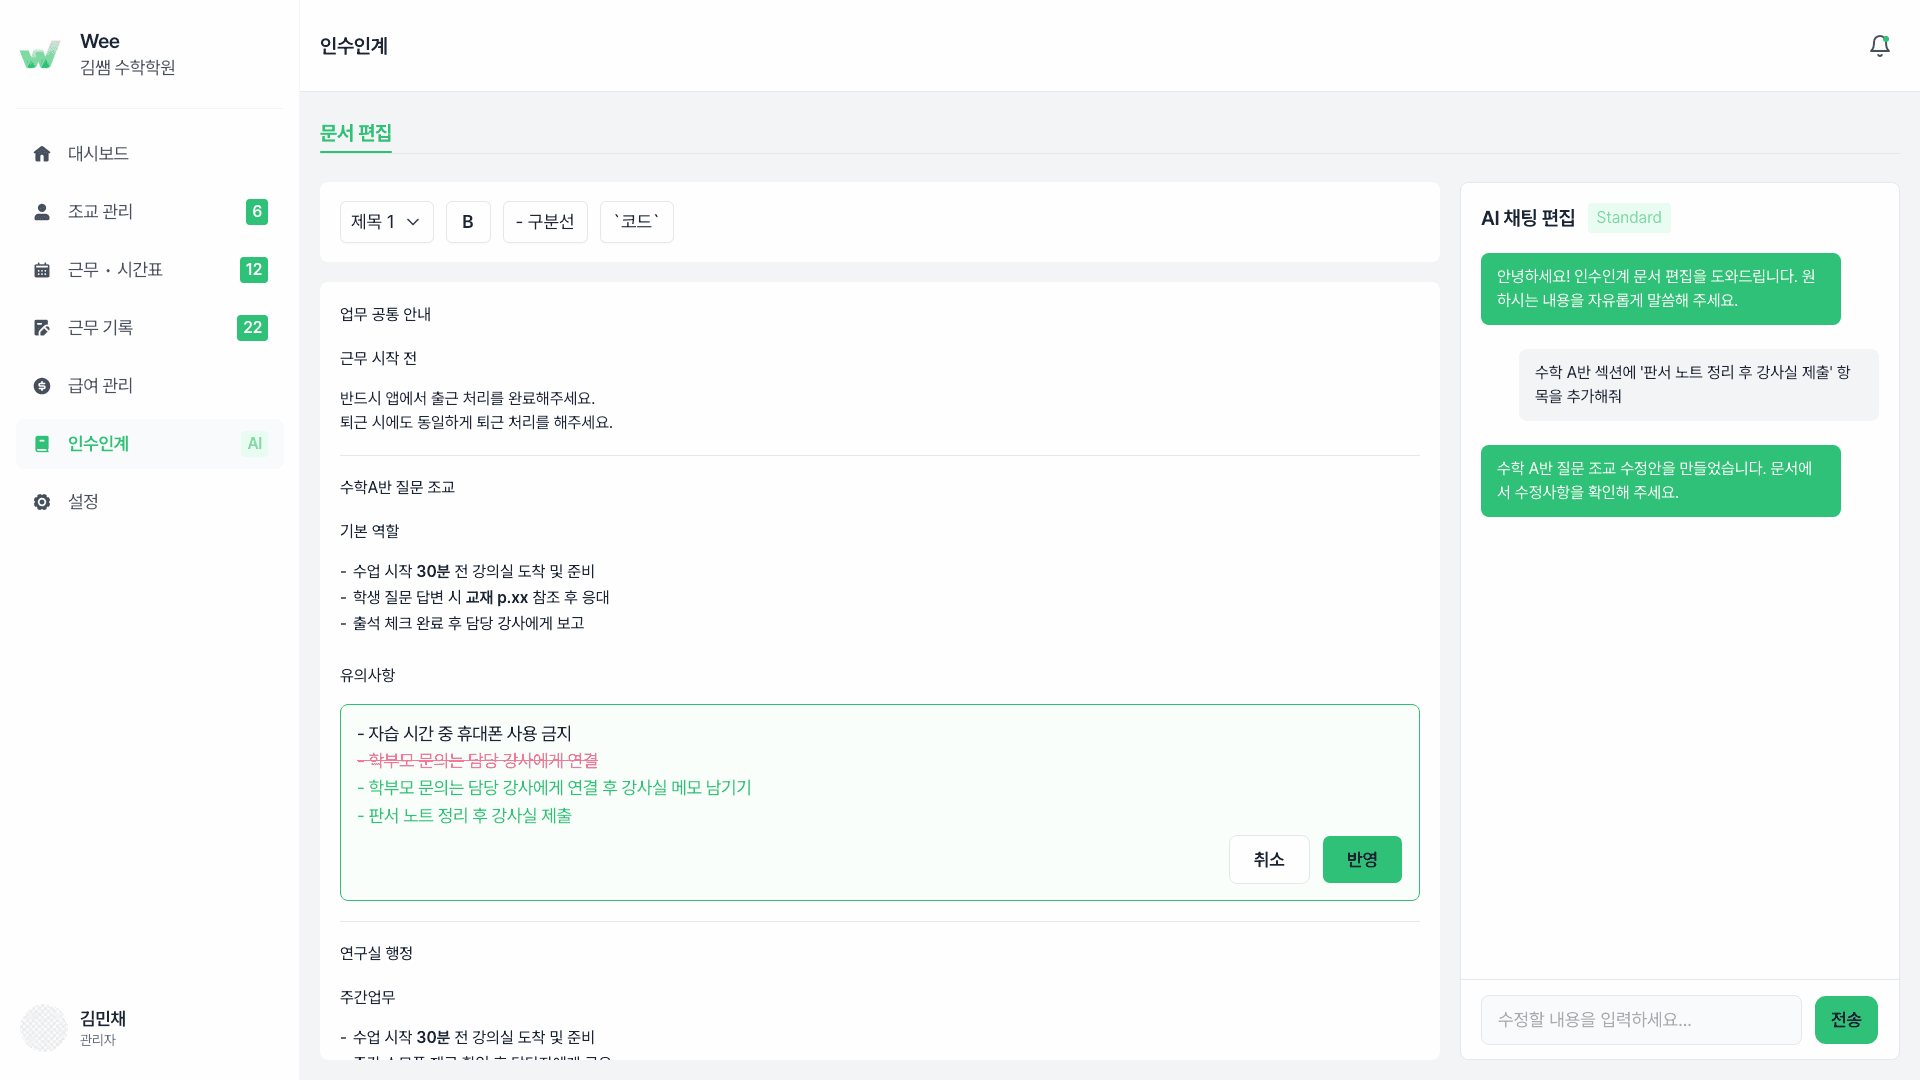
Task: Click the 수학A반 질문 조교 heading
Action: coord(398,488)
